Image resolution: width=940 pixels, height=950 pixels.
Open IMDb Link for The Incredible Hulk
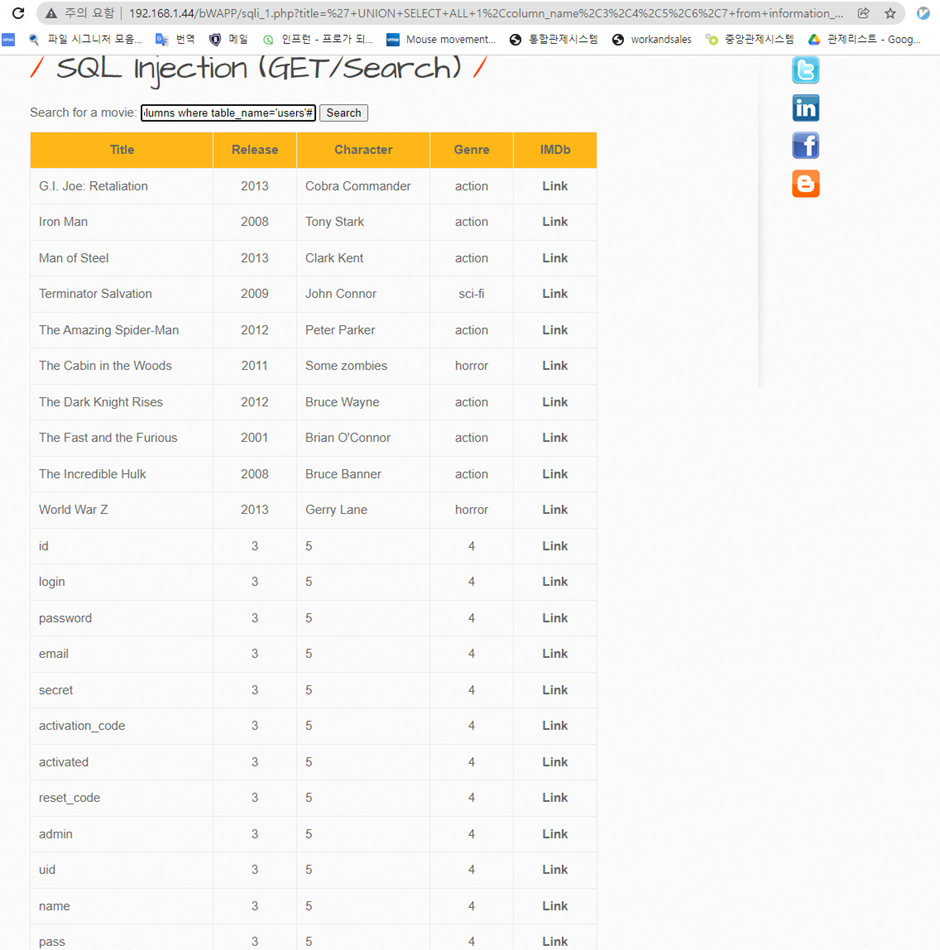pos(555,474)
